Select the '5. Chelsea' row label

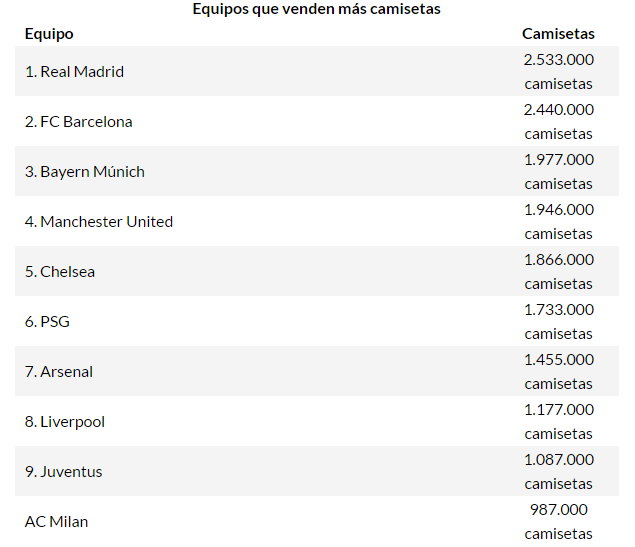(60, 272)
